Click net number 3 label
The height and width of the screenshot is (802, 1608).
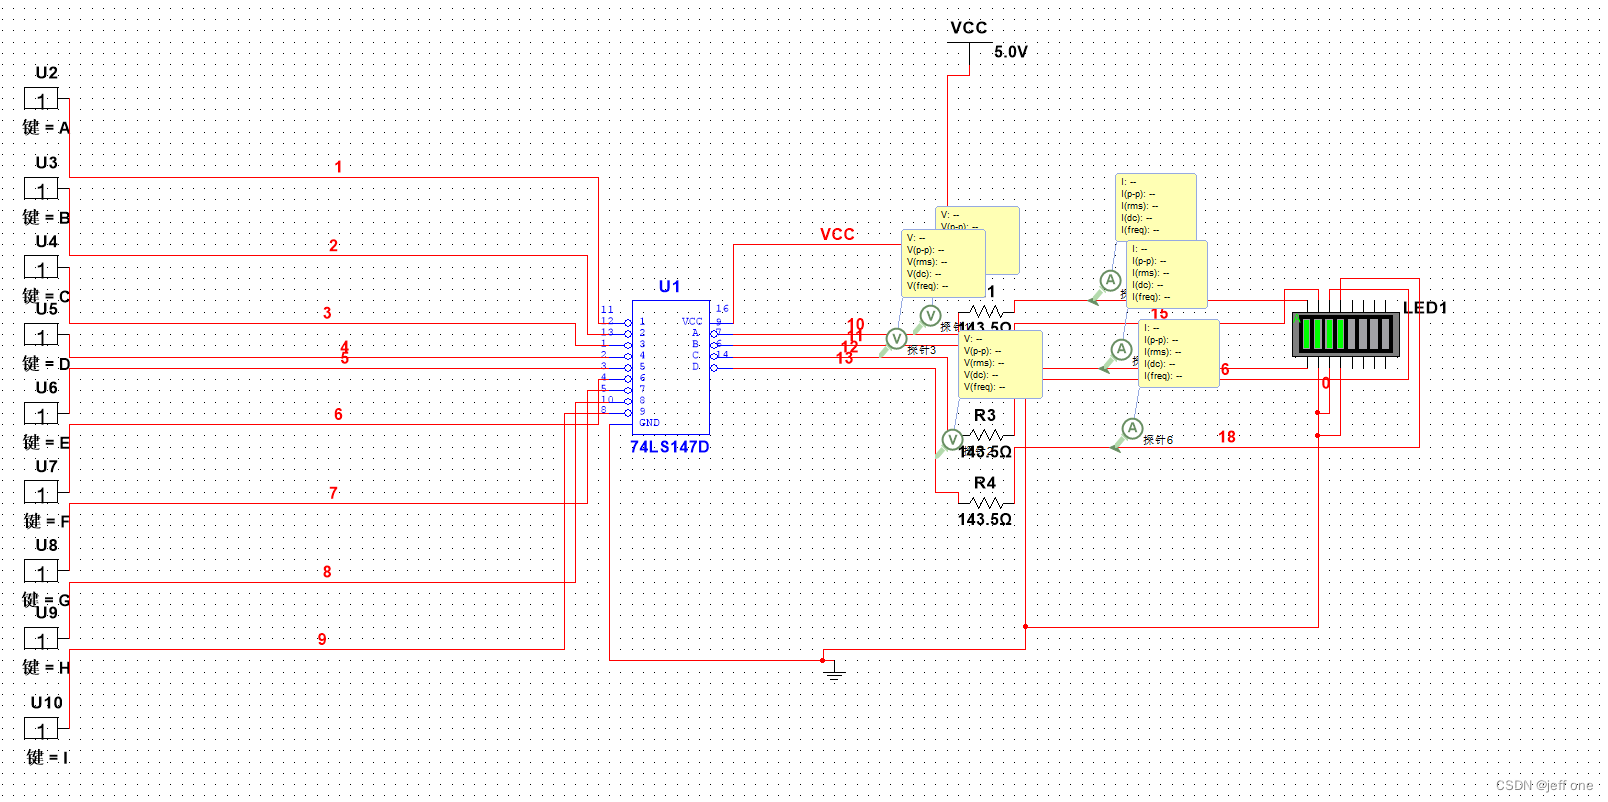coord(327,313)
